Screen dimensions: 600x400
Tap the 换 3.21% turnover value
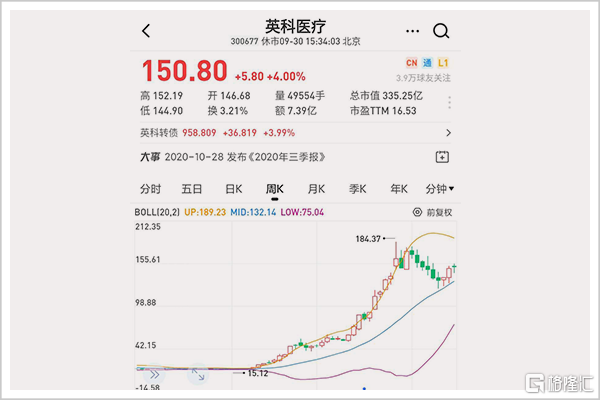(228, 111)
